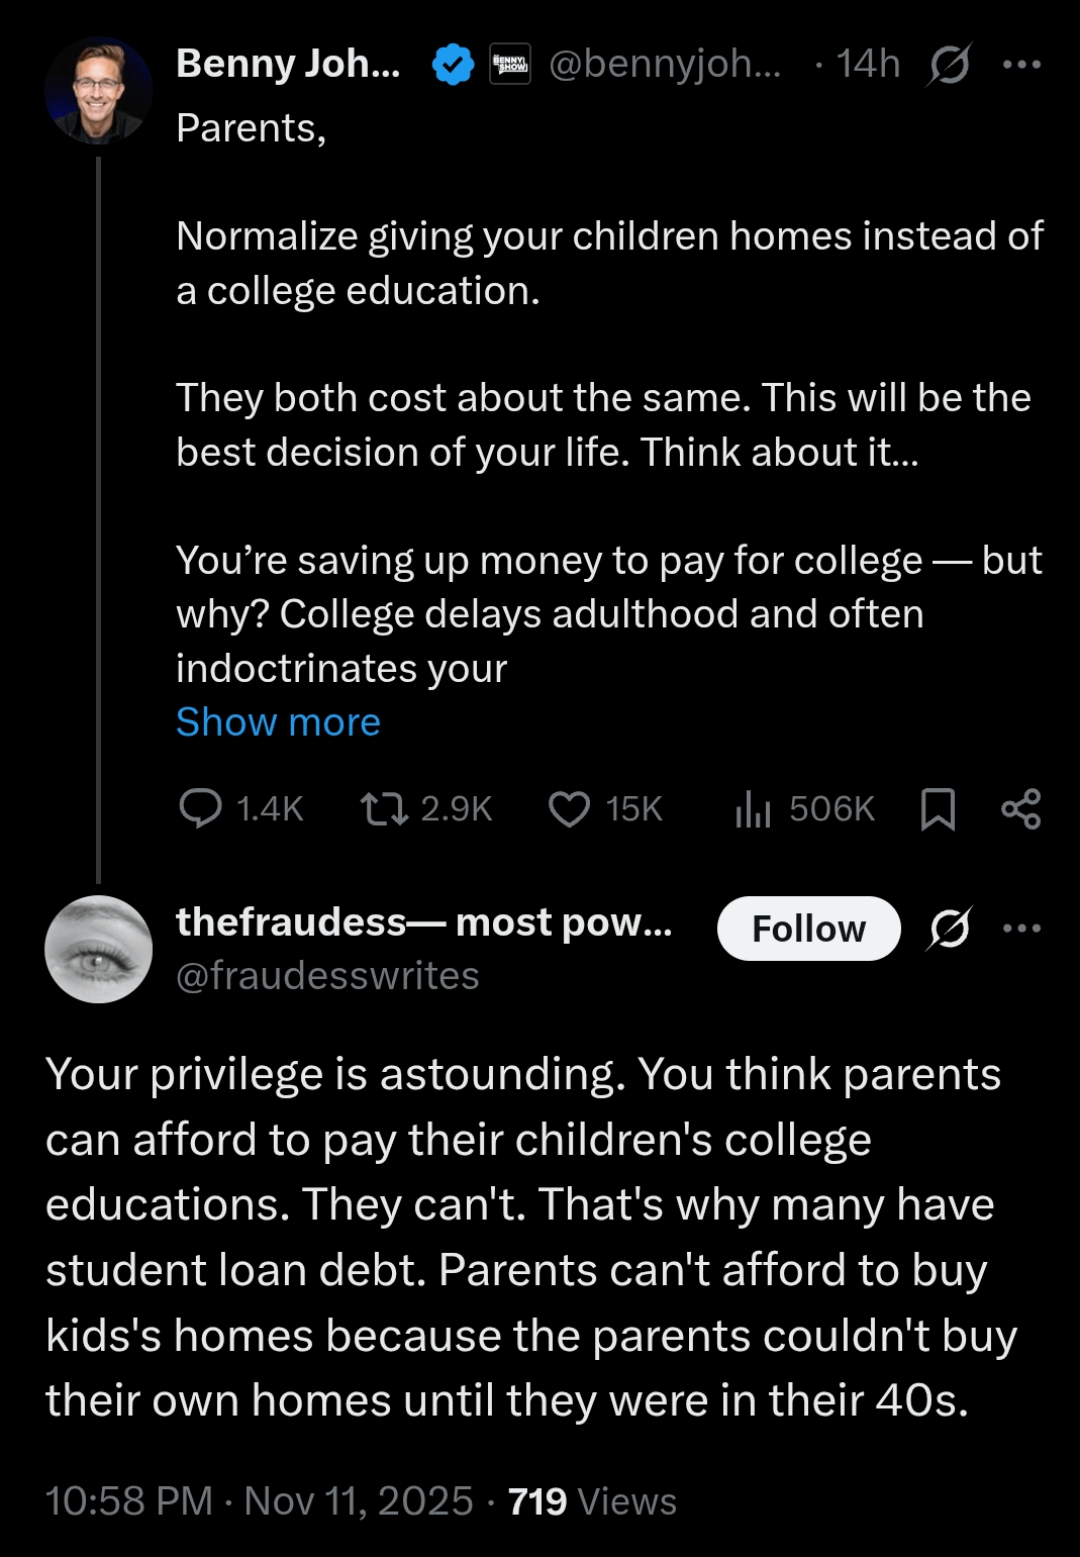The image size is (1080, 1557).
Task: Like Benny Johnson's post
Action: [569, 809]
